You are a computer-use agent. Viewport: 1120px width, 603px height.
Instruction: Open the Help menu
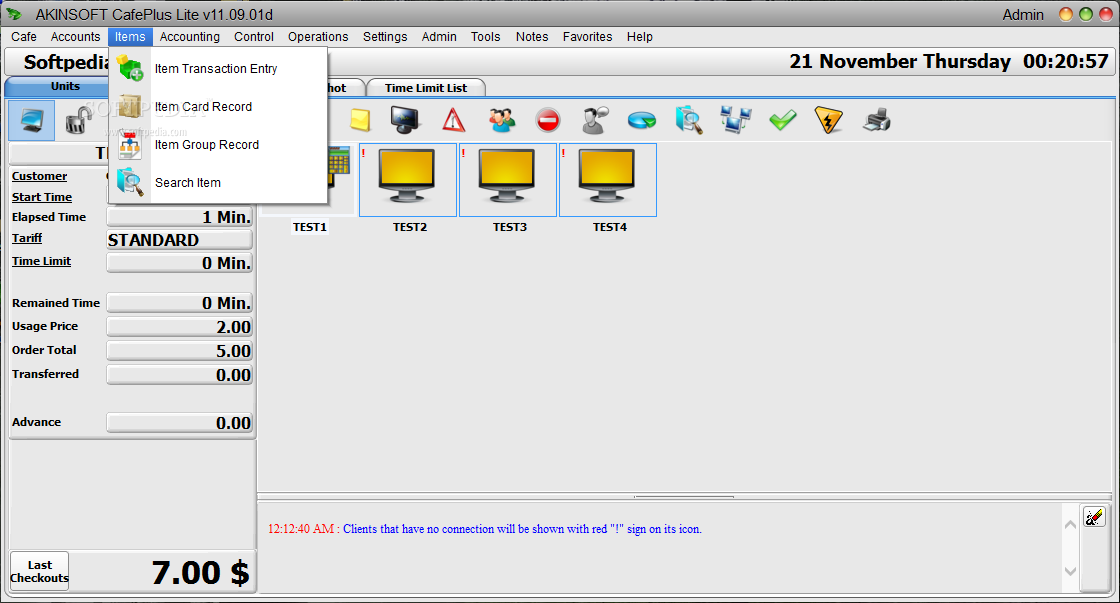pos(639,36)
